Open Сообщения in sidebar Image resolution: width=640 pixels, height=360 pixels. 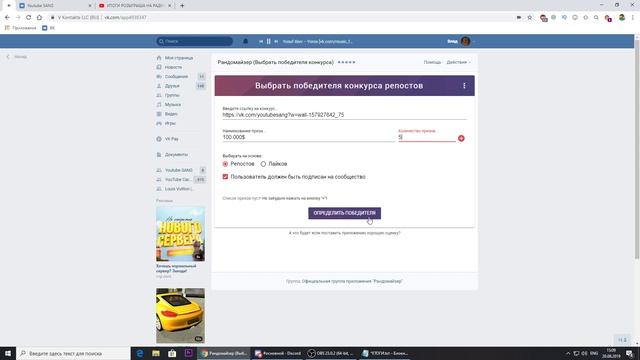tap(176, 76)
